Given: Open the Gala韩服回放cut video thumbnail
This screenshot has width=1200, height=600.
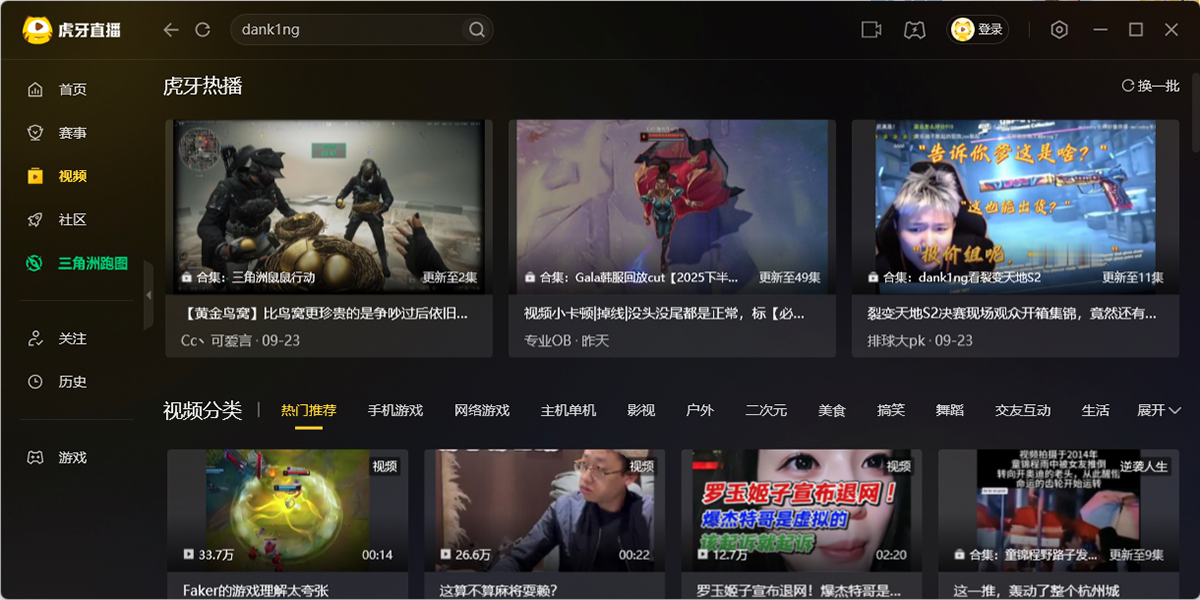Looking at the screenshot, I should coord(672,206).
